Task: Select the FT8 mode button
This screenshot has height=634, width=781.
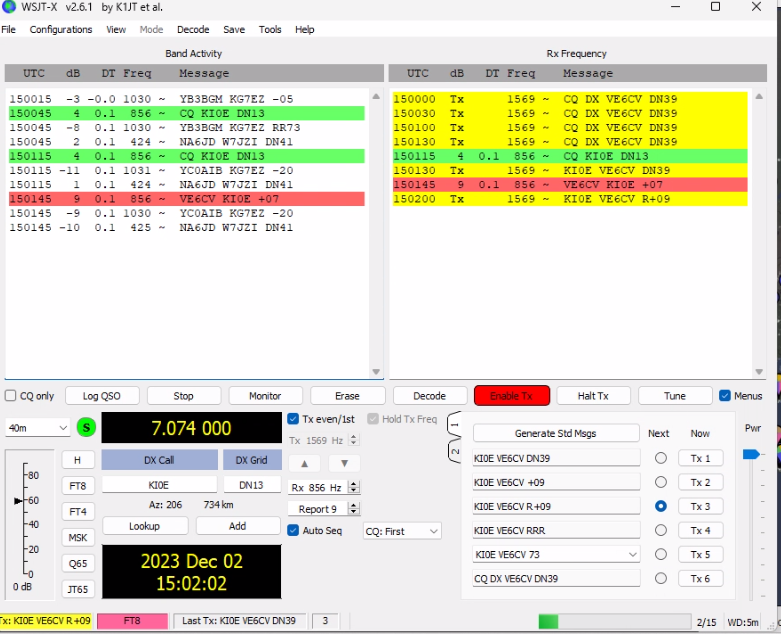Action: click(x=78, y=485)
